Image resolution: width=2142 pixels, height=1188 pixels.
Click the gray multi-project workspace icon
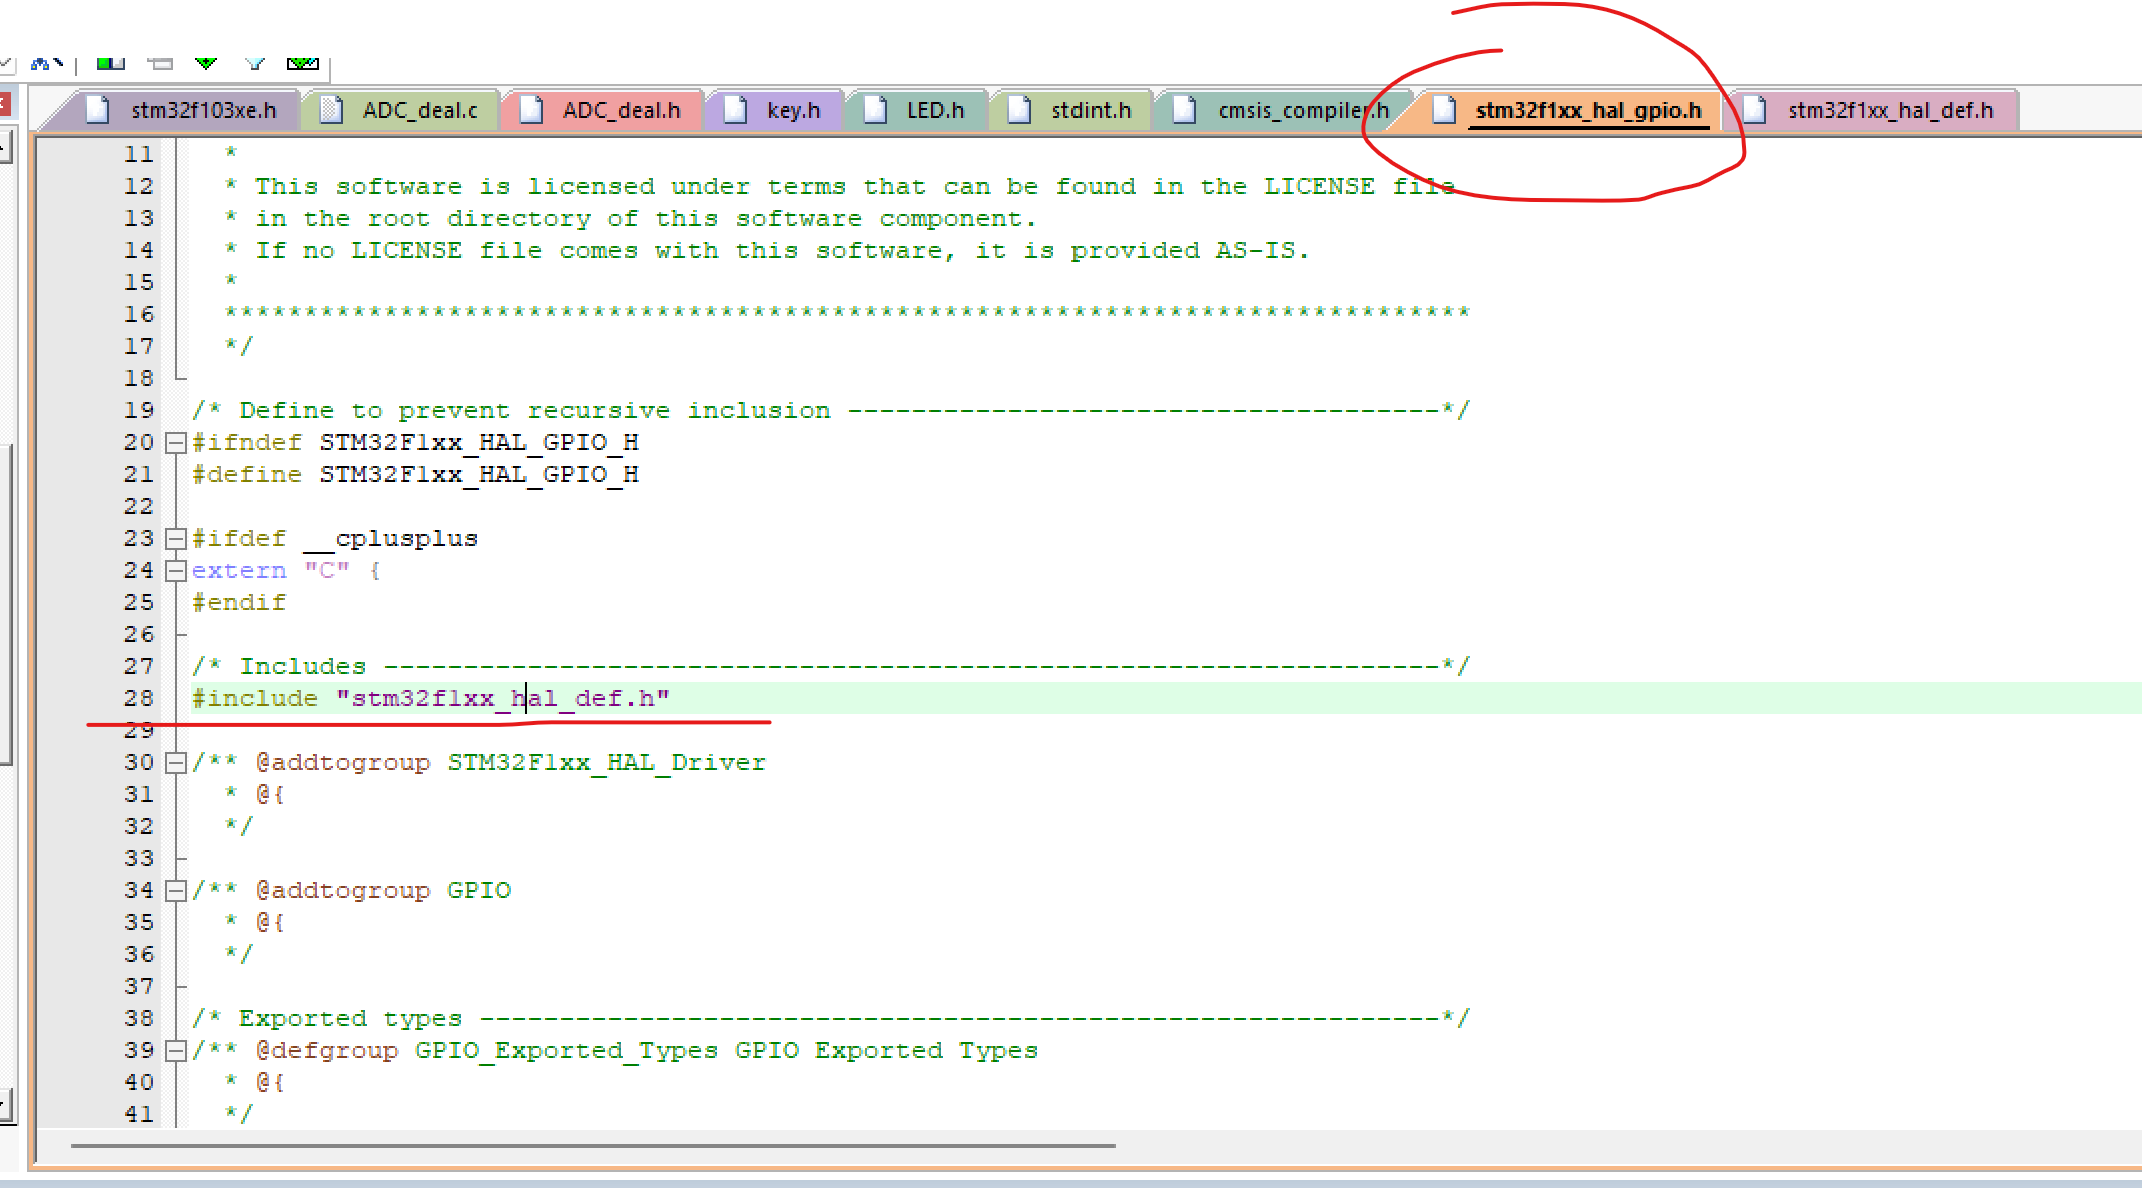[x=160, y=63]
